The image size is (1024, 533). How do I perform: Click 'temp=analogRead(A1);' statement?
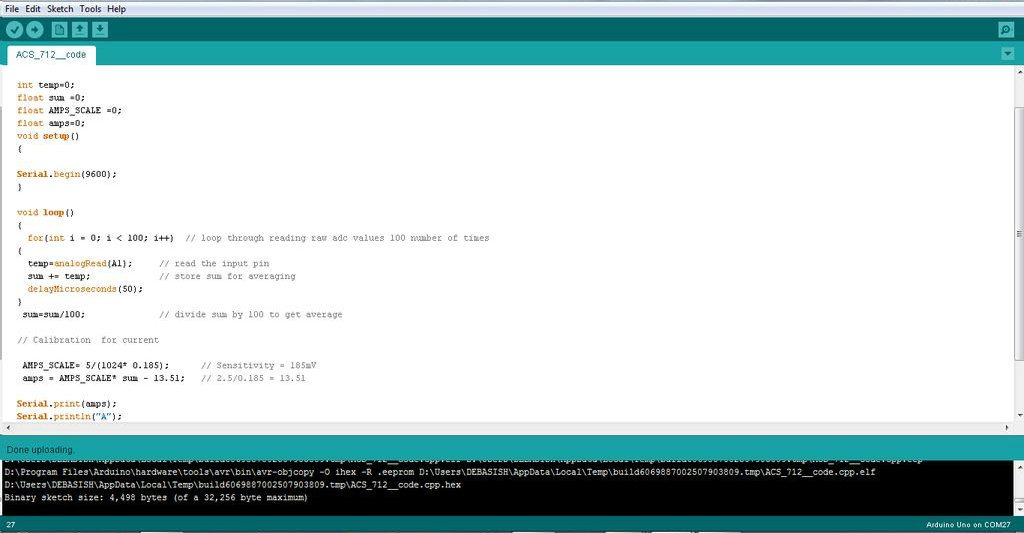(80, 263)
